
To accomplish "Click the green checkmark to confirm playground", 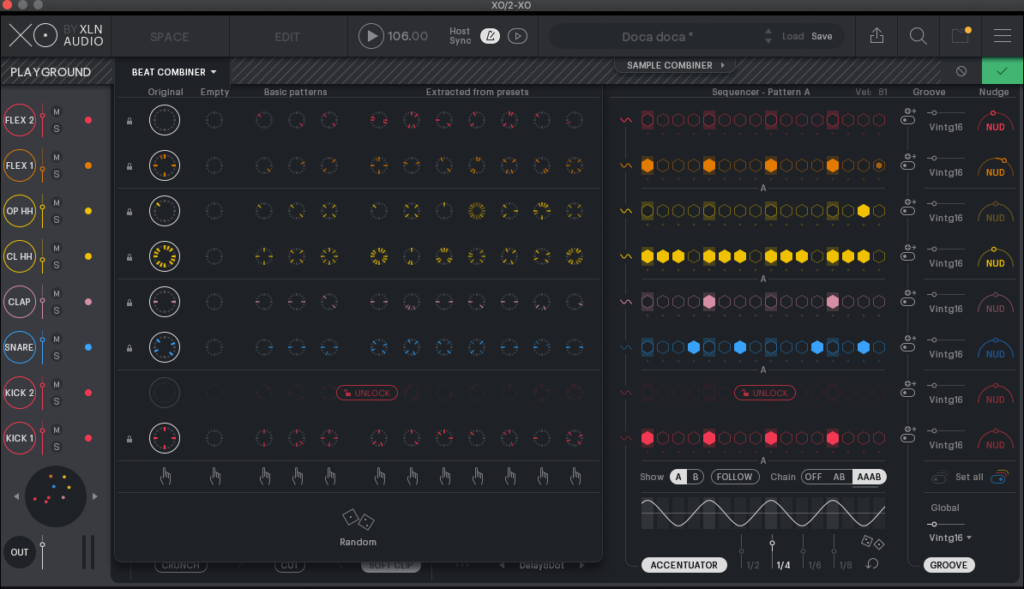I will [x=1002, y=72].
